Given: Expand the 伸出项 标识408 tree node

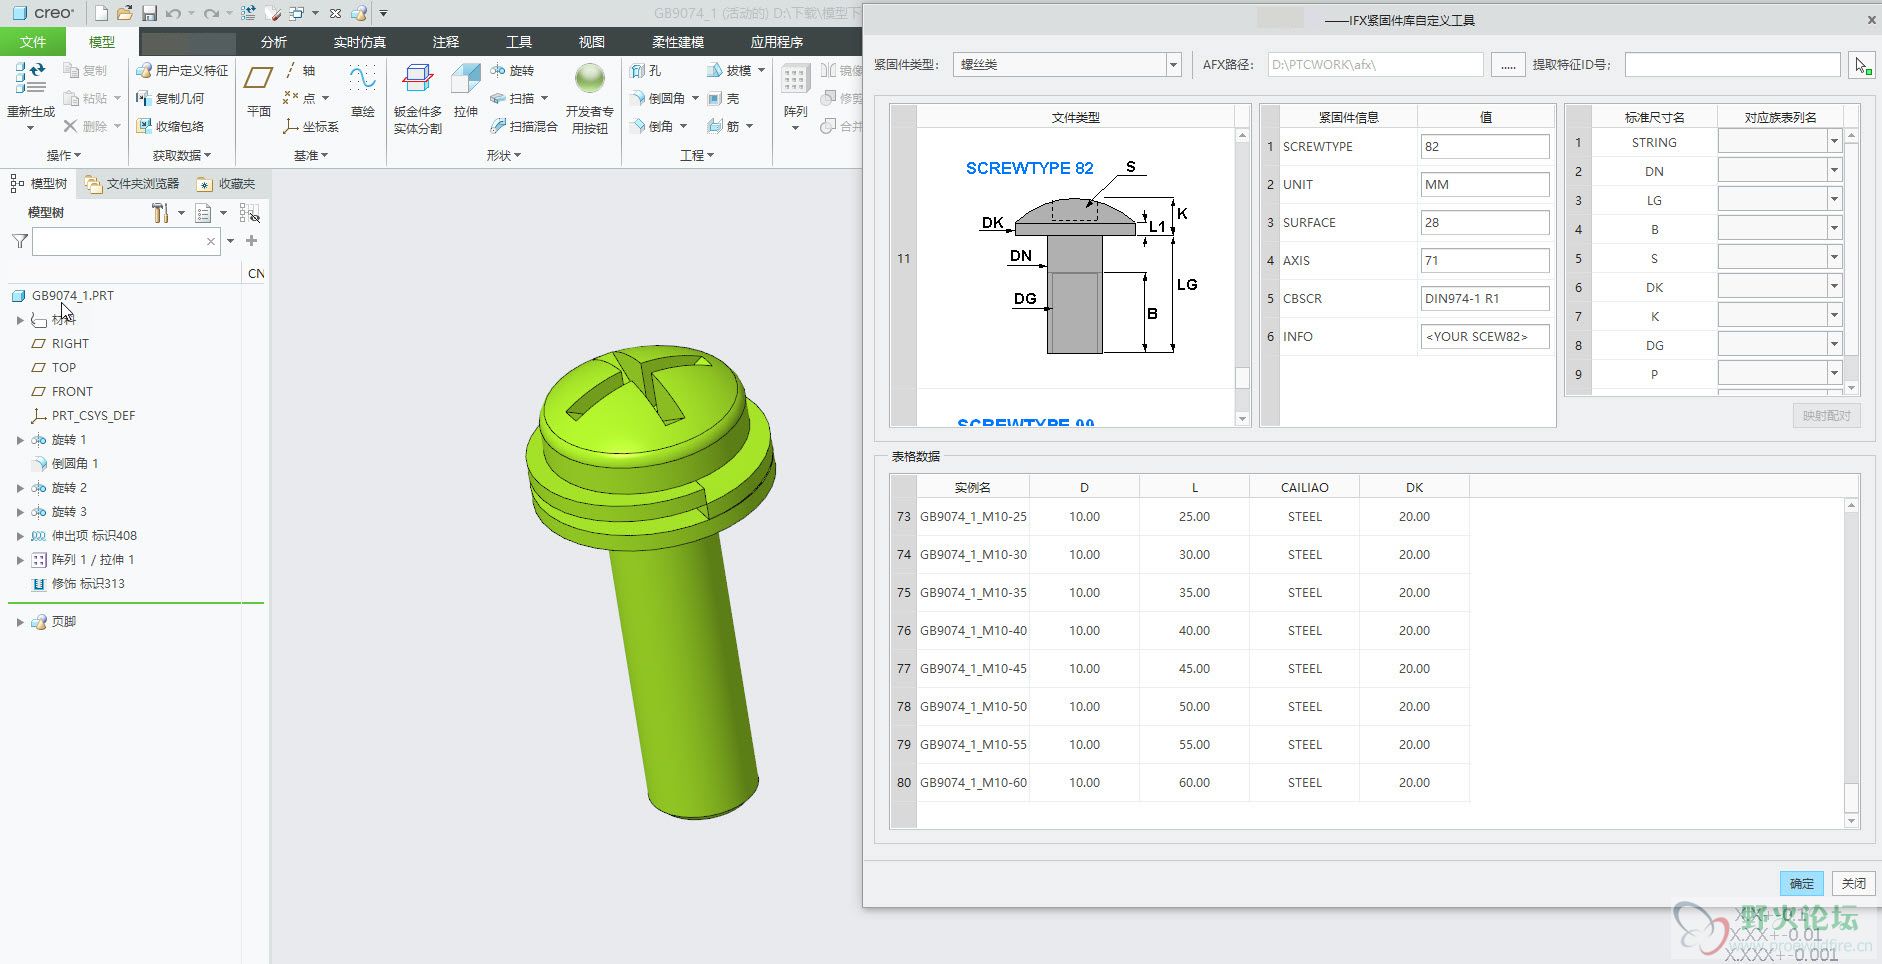Looking at the screenshot, I should pyautogui.click(x=20, y=536).
